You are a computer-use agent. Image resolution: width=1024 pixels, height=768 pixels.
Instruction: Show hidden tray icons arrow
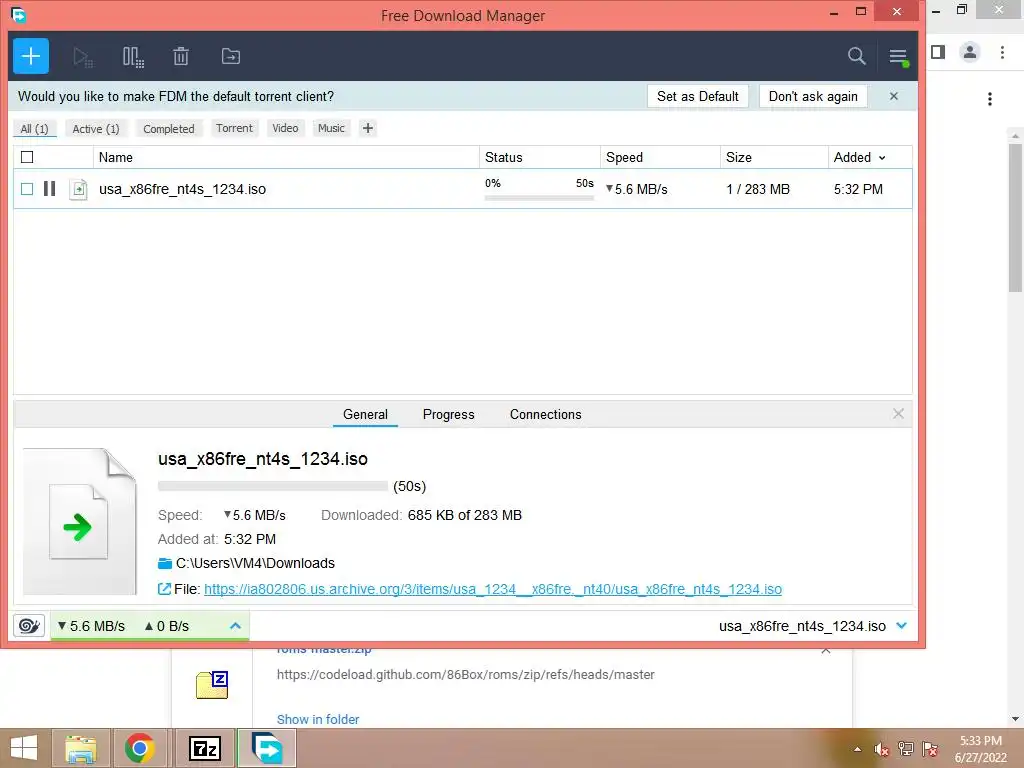pyautogui.click(x=857, y=749)
